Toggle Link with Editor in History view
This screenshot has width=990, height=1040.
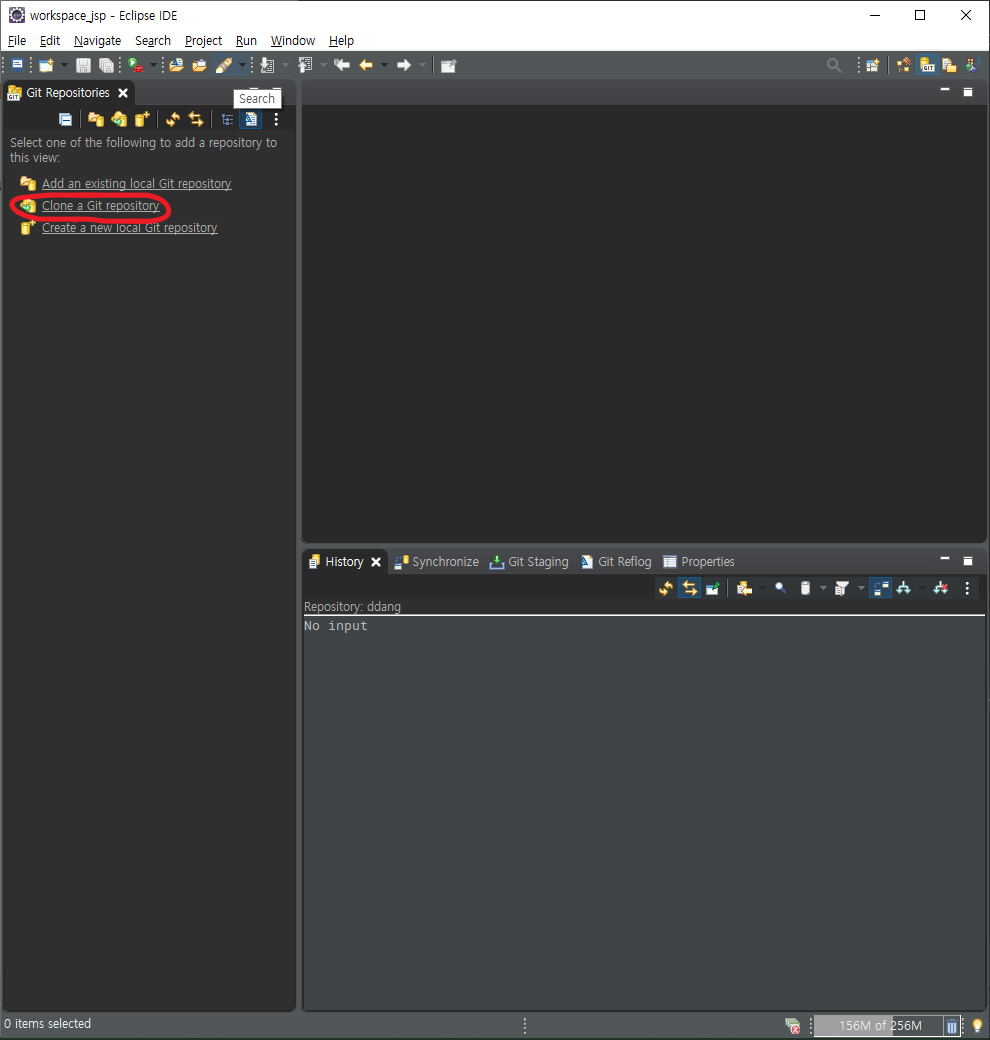click(x=690, y=588)
